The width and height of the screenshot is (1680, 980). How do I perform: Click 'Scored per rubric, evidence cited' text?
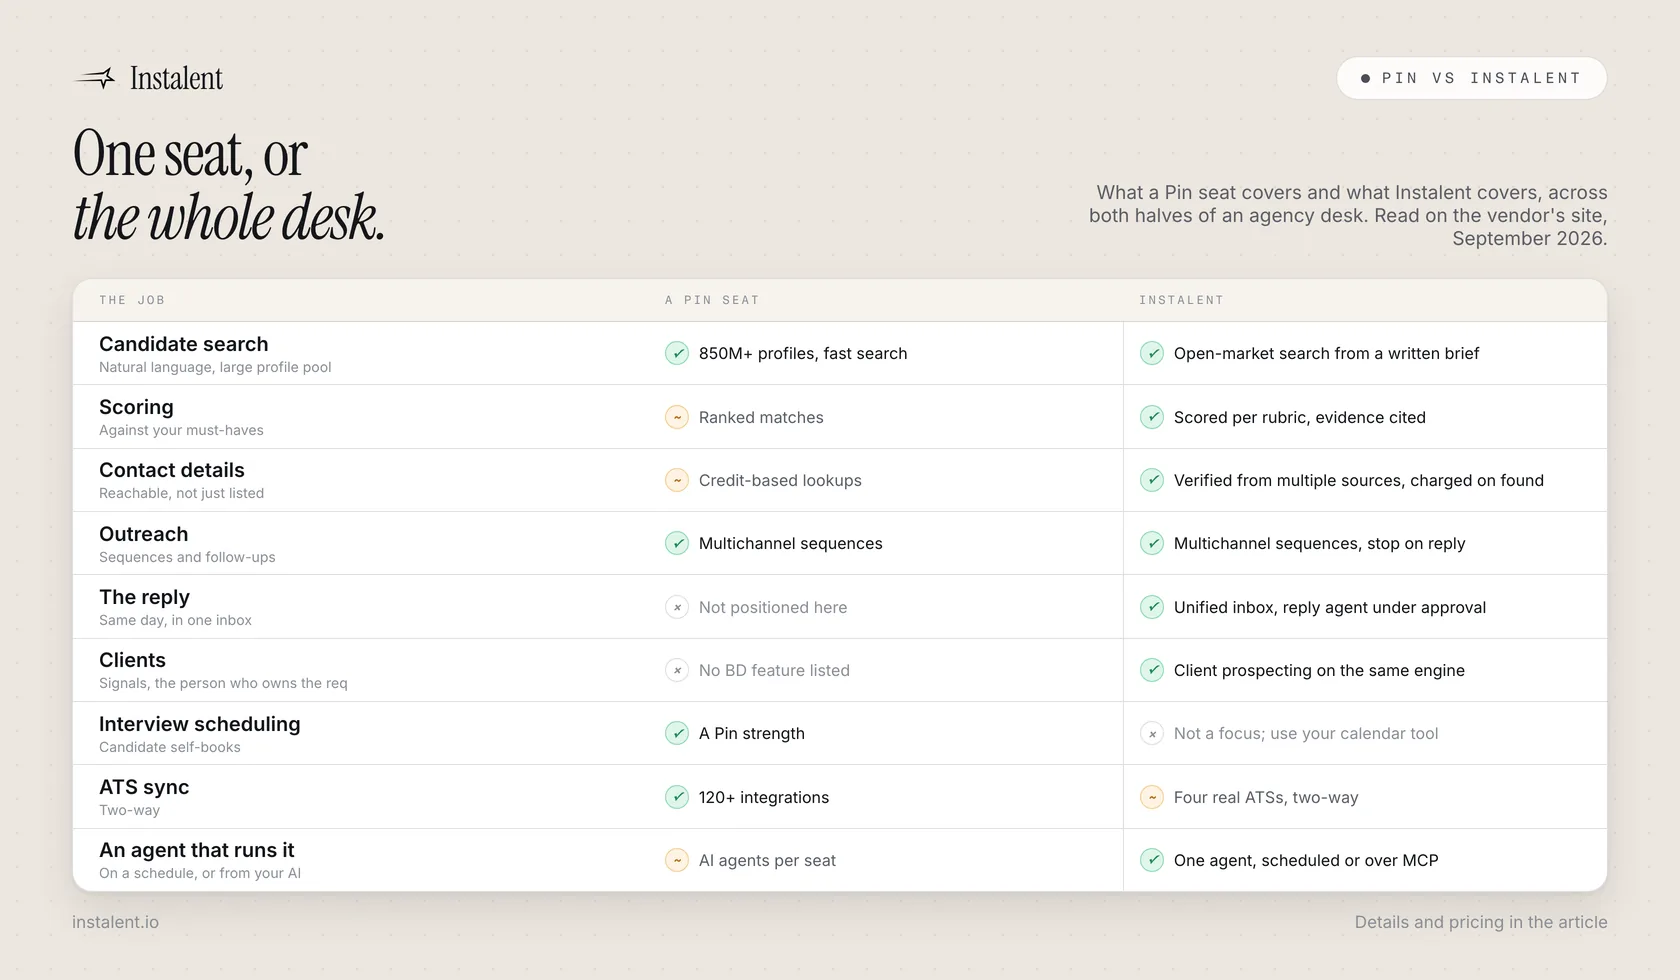pos(1300,417)
